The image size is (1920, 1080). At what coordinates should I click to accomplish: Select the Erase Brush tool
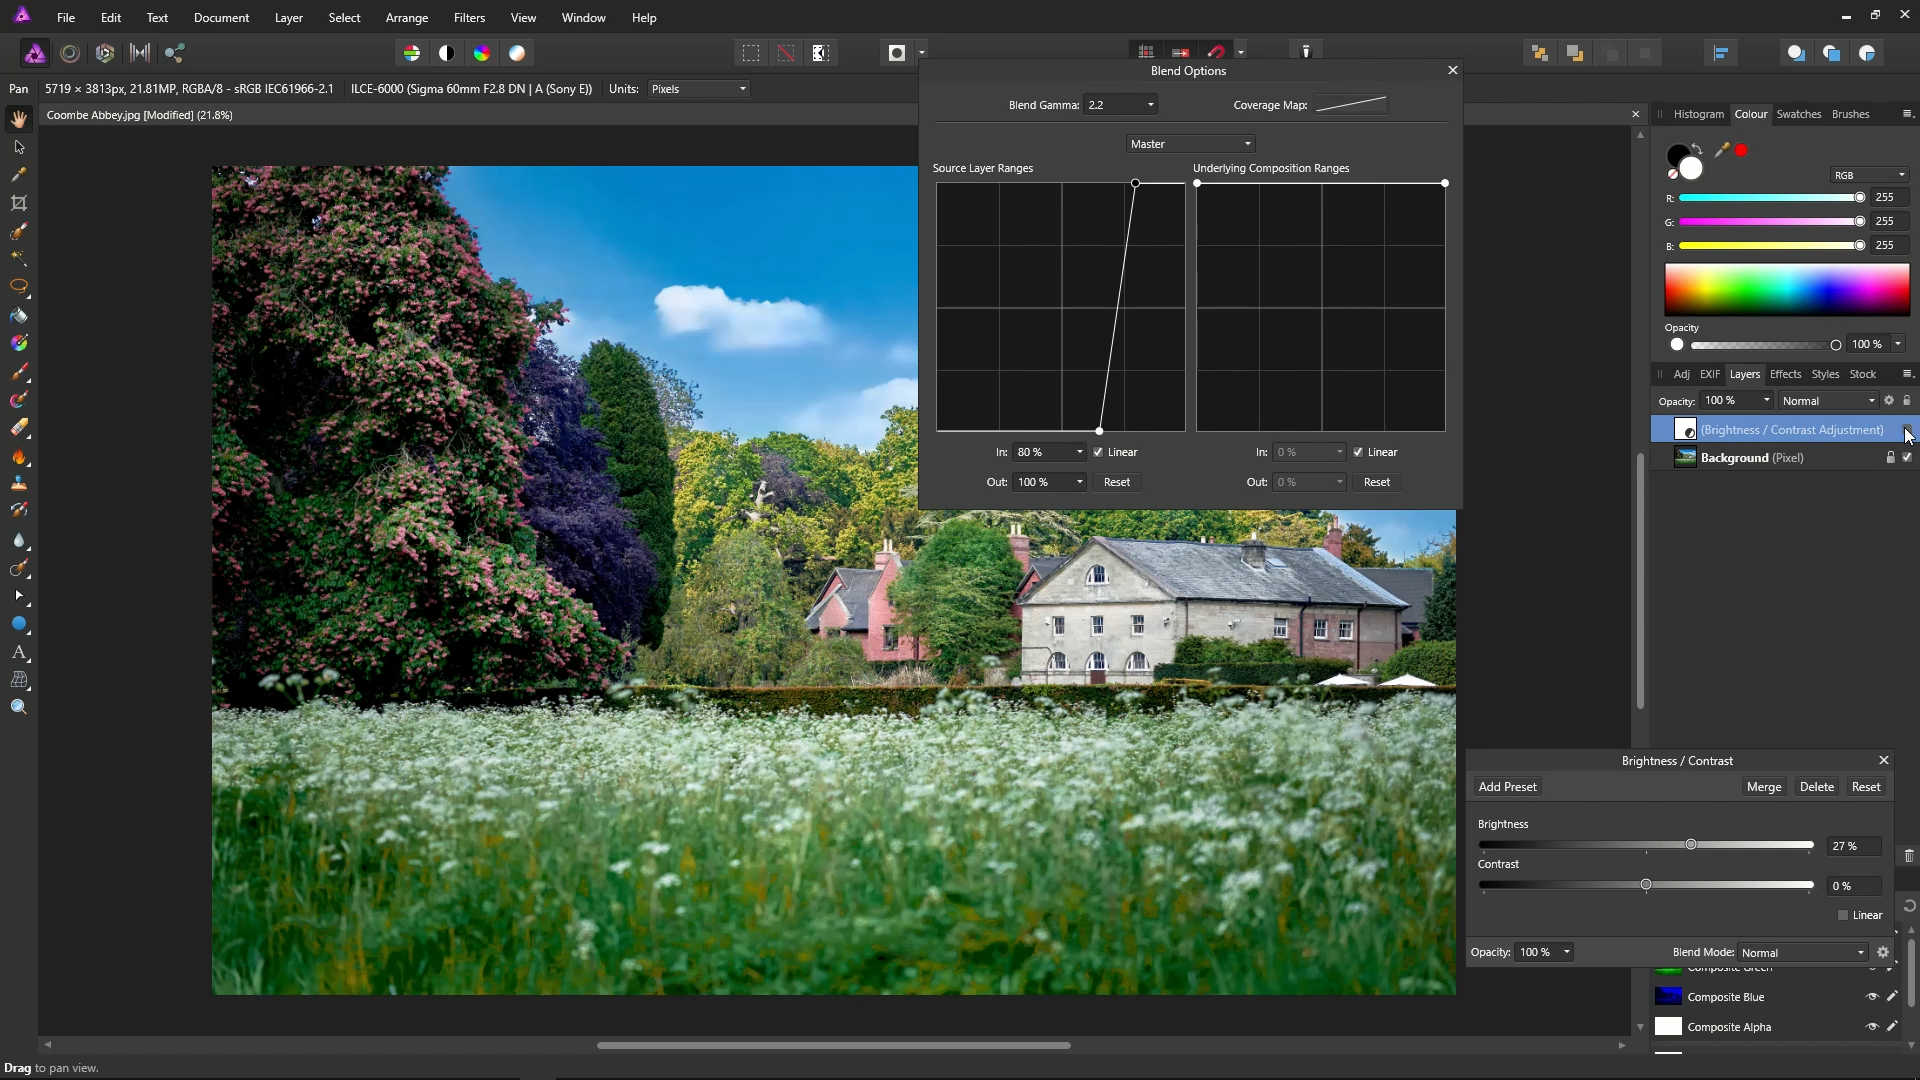tap(19, 428)
